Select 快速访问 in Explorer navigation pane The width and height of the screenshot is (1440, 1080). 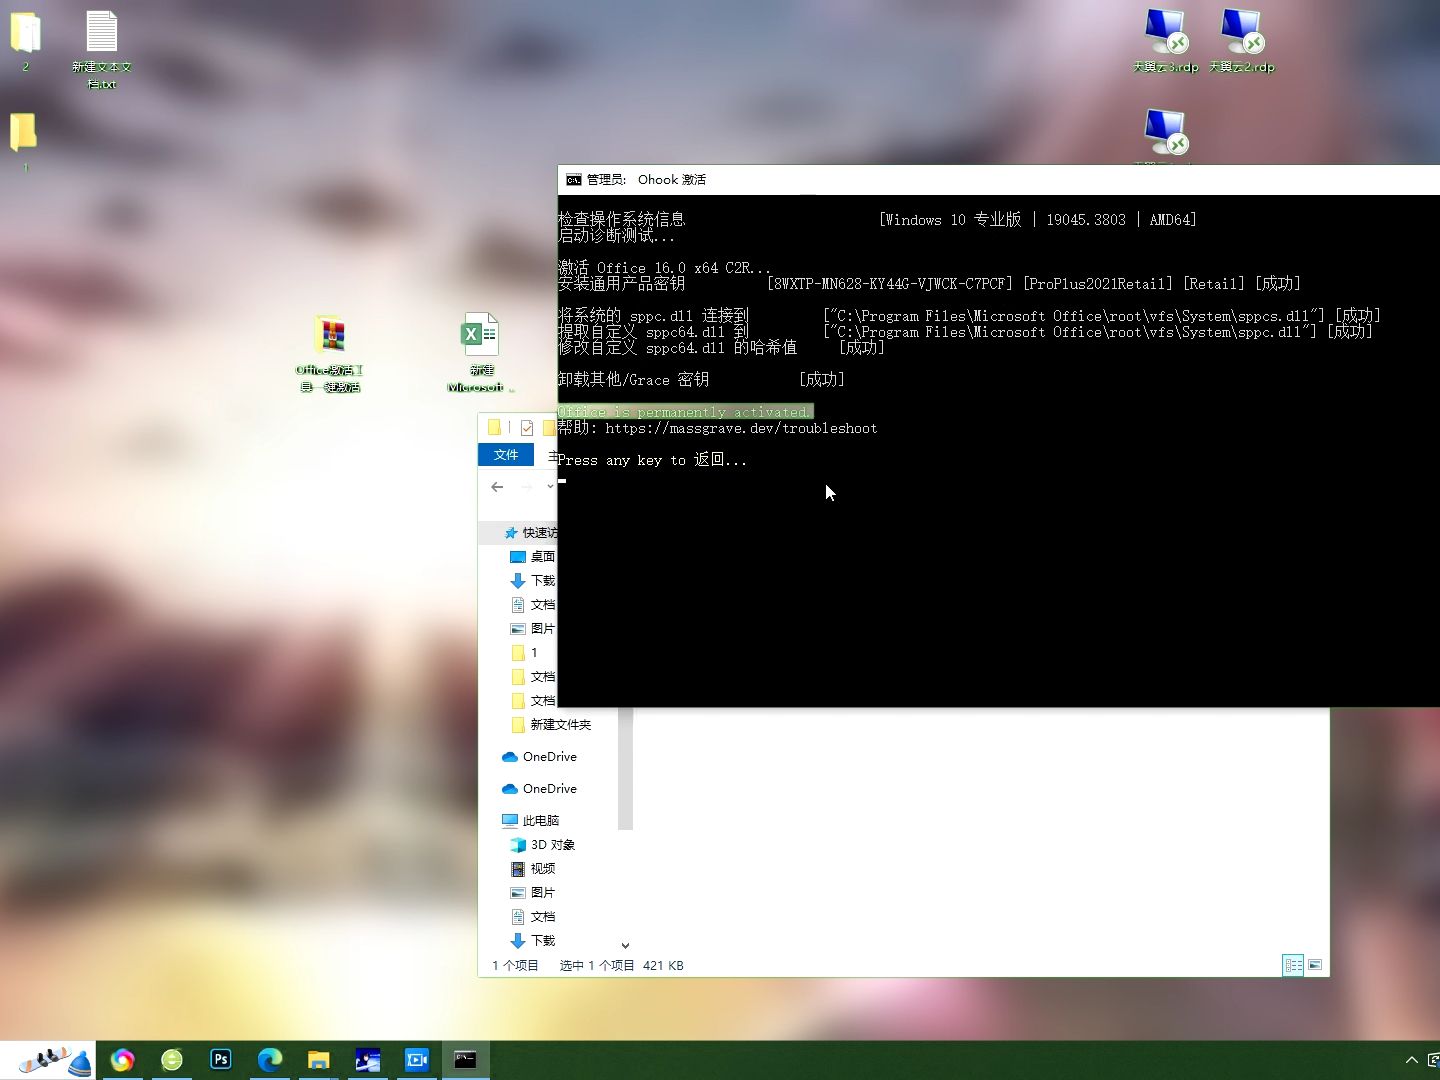(x=530, y=533)
